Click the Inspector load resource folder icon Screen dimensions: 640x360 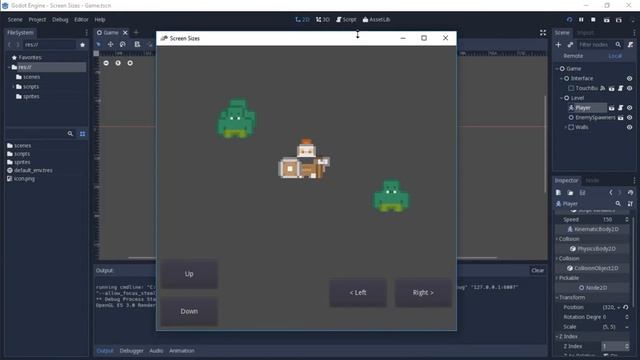click(x=570, y=193)
